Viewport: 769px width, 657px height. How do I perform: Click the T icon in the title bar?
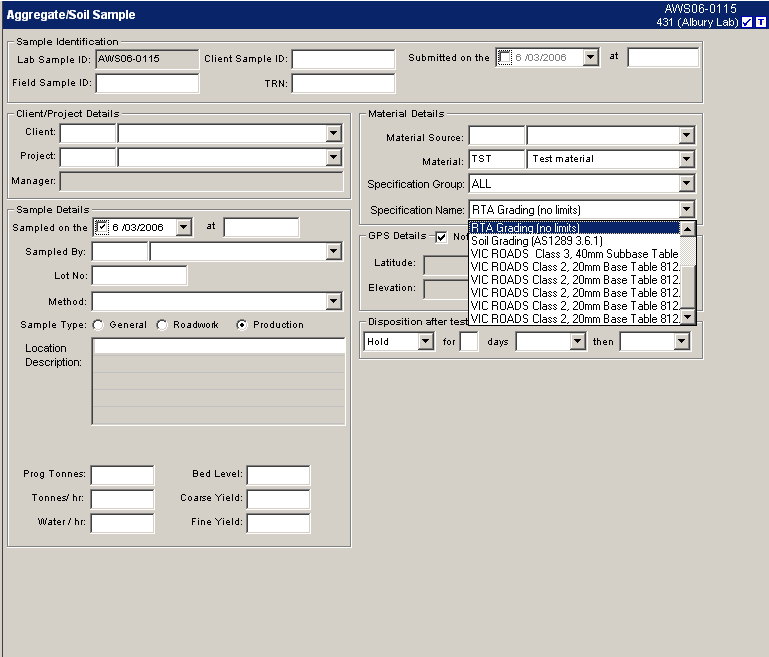tap(761, 22)
